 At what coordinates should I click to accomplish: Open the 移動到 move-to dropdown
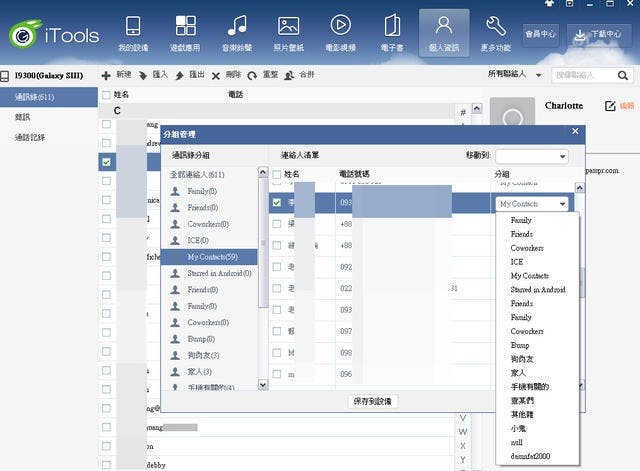[531, 156]
